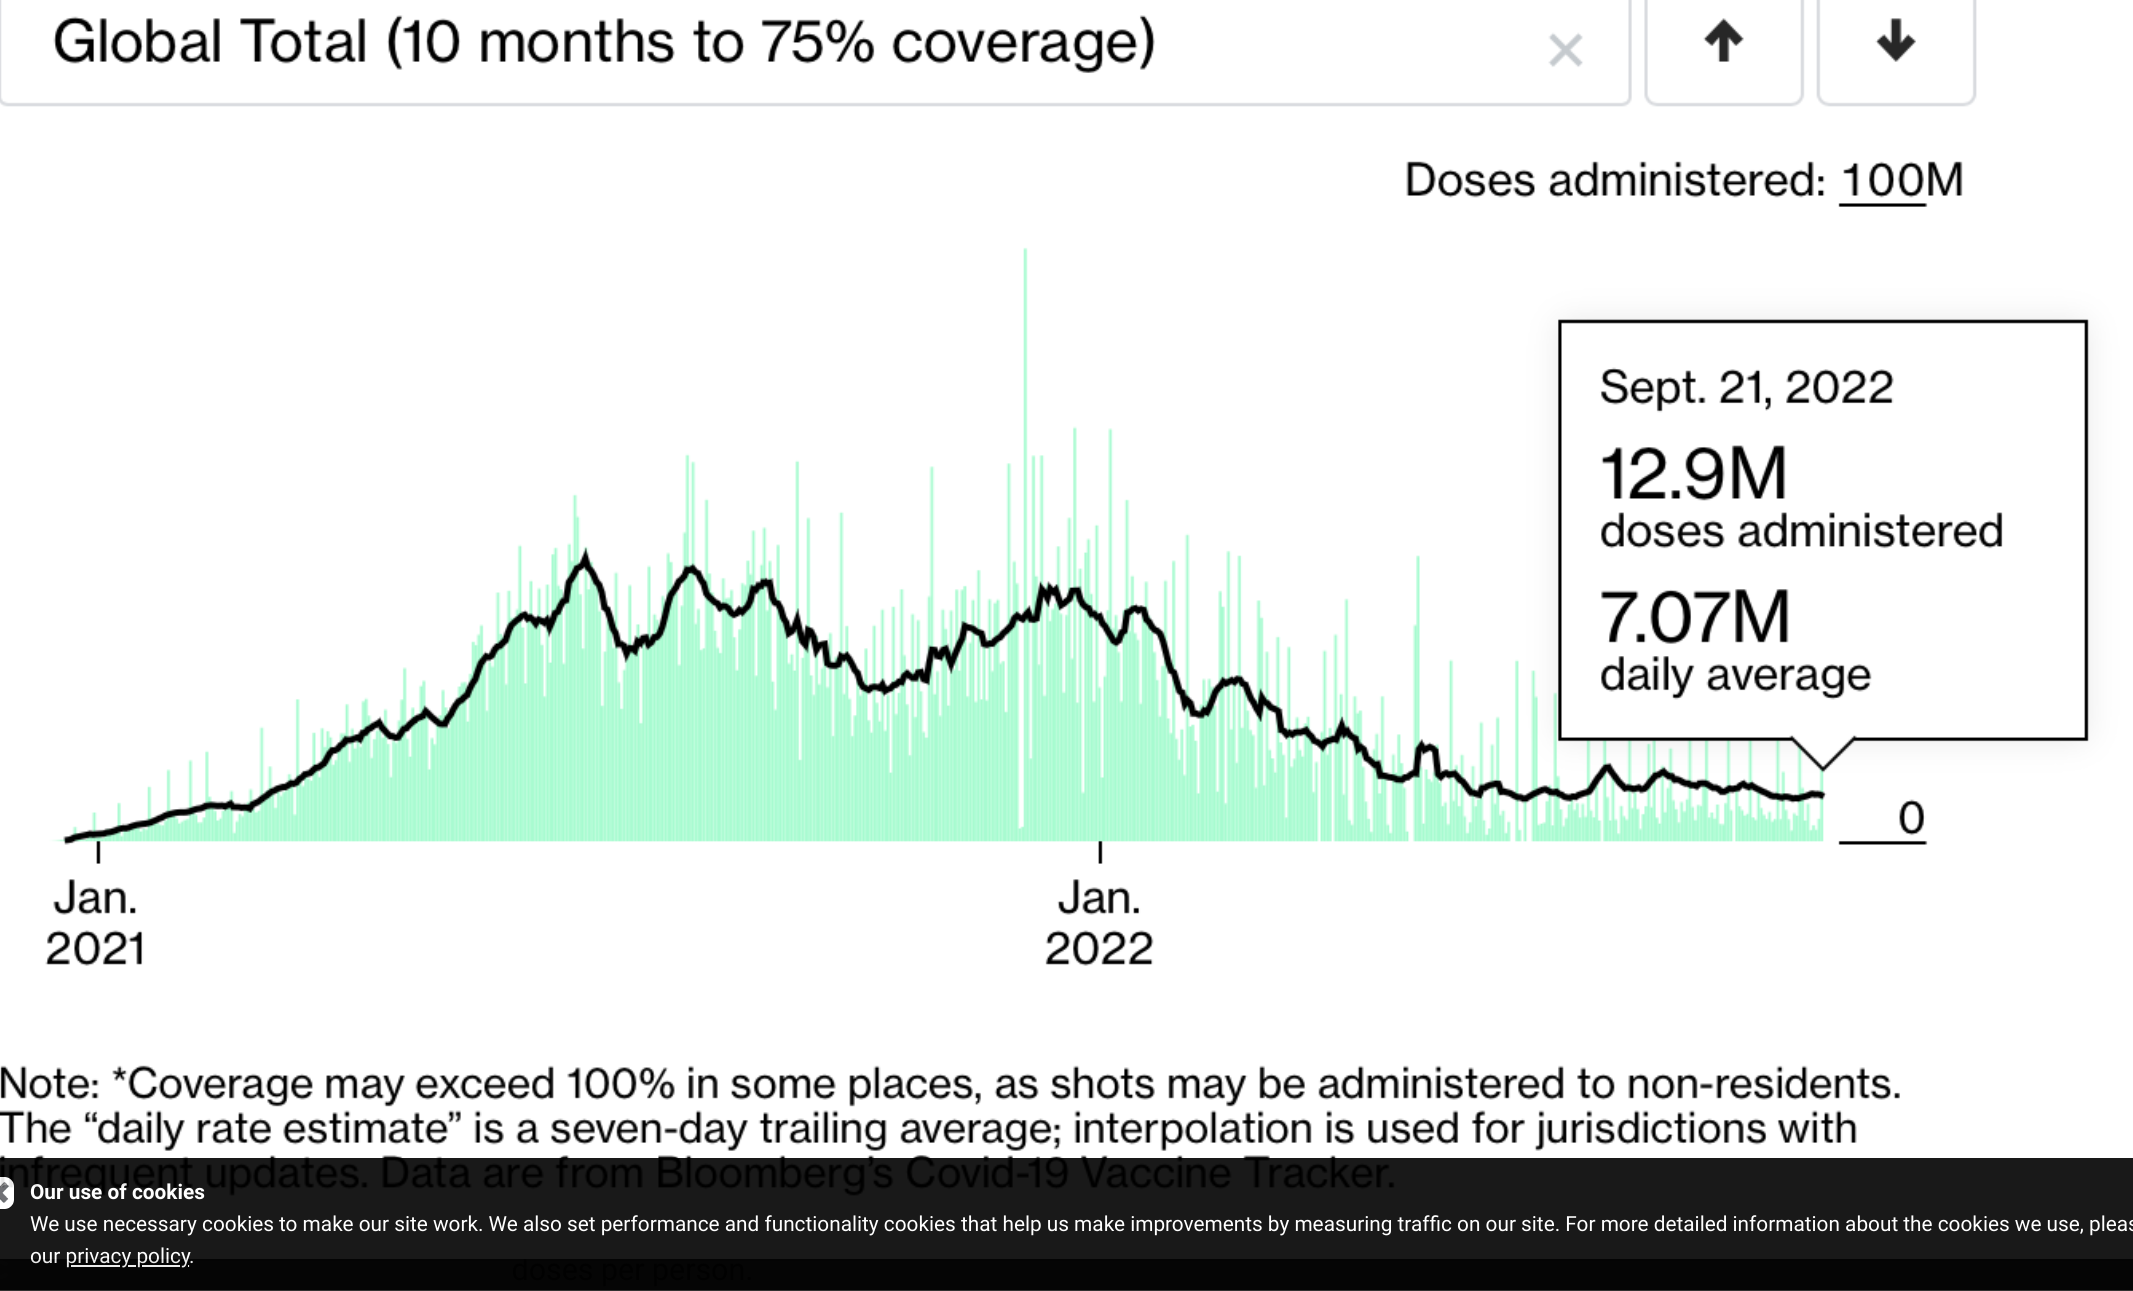Click the tooltip pointer at the chart's end
Screen dimensions: 2133x1291
click(x=1823, y=756)
